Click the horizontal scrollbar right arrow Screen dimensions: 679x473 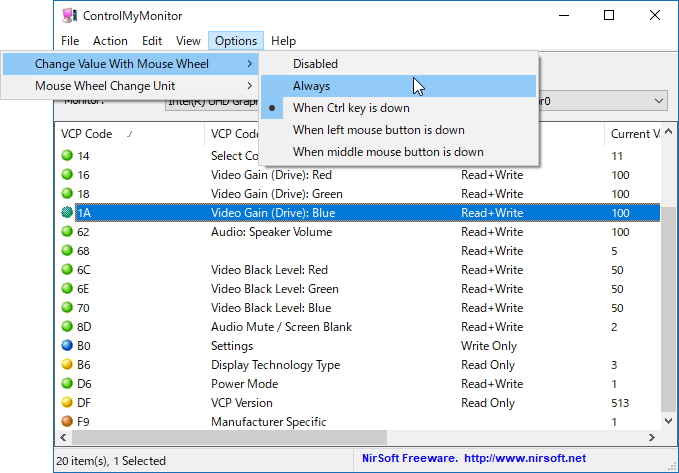pos(652,437)
